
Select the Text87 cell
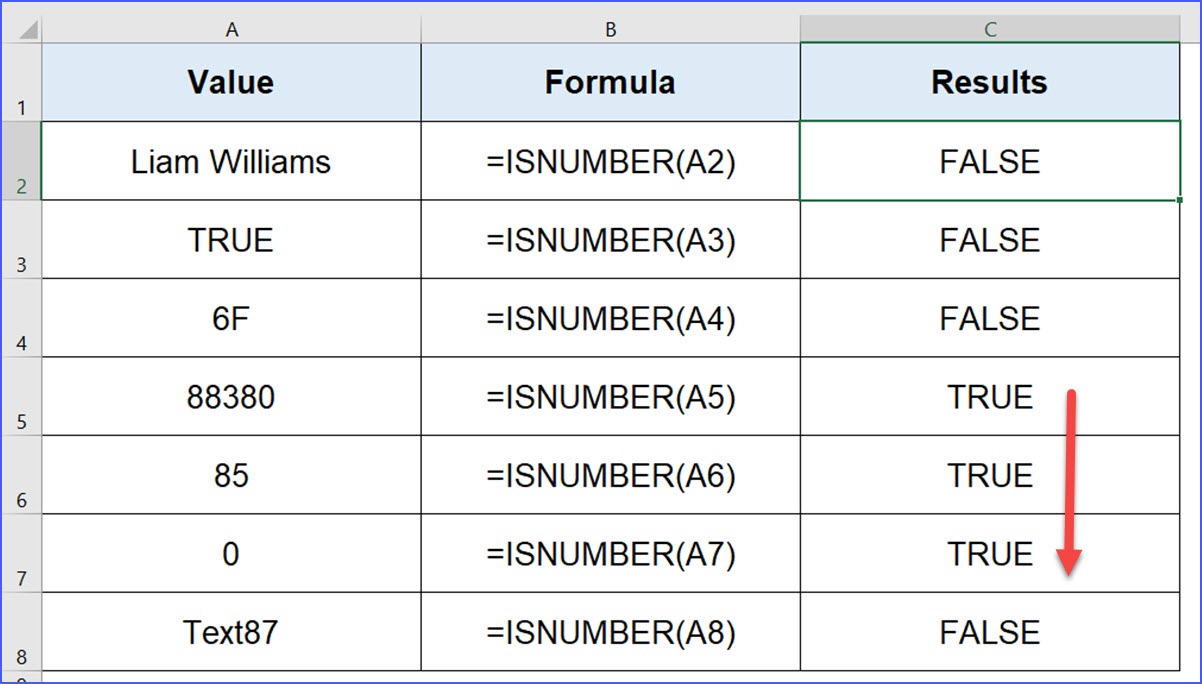point(231,633)
